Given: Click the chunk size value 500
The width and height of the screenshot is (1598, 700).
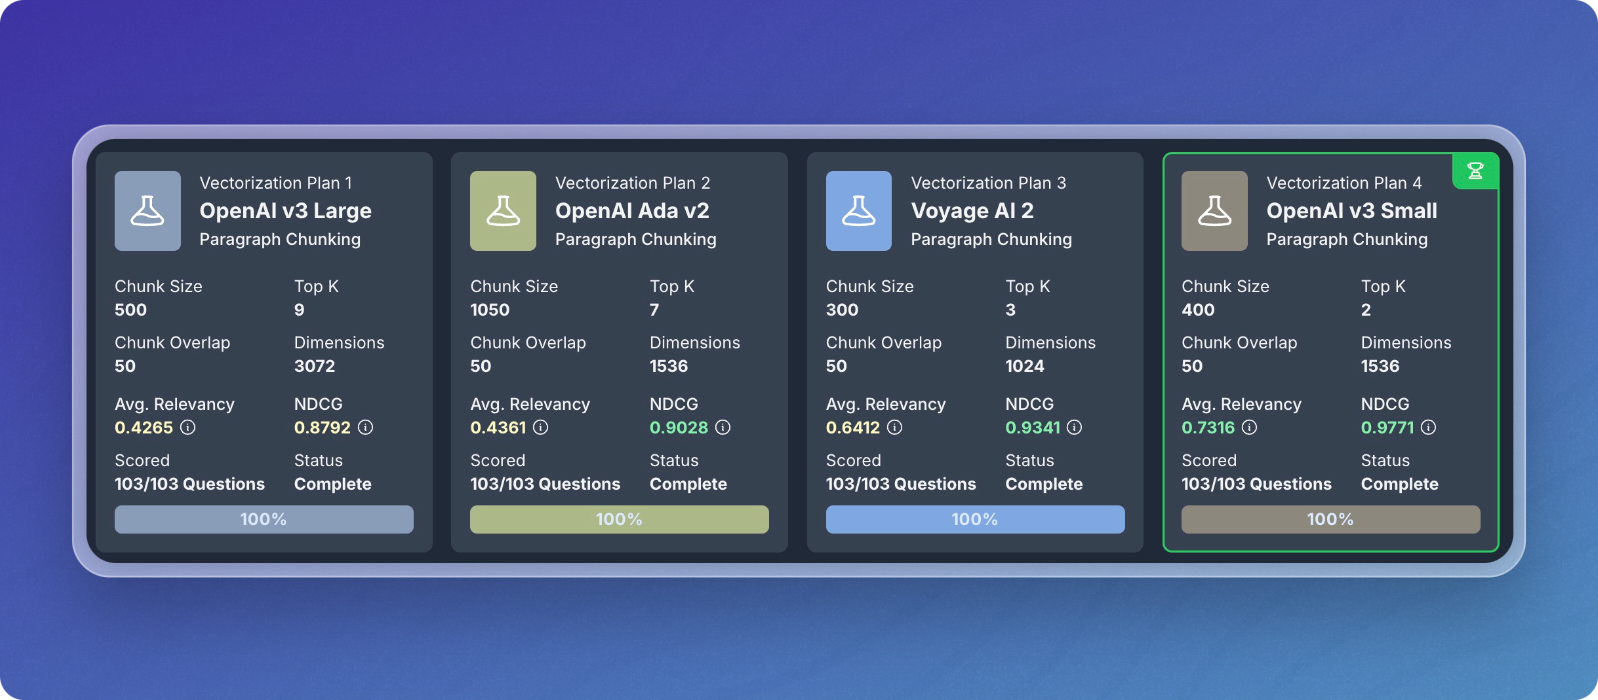Looking at the screenshot, I should tap(131, 310).
